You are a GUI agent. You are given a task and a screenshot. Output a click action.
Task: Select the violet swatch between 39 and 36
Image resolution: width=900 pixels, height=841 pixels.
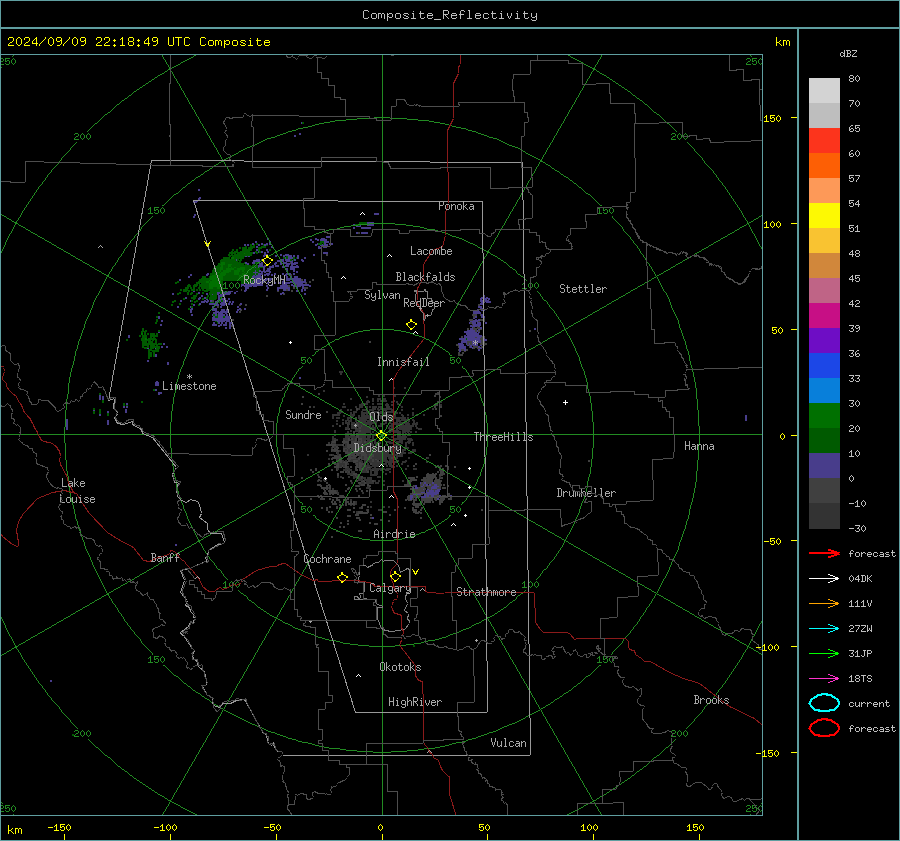[824, 341]
